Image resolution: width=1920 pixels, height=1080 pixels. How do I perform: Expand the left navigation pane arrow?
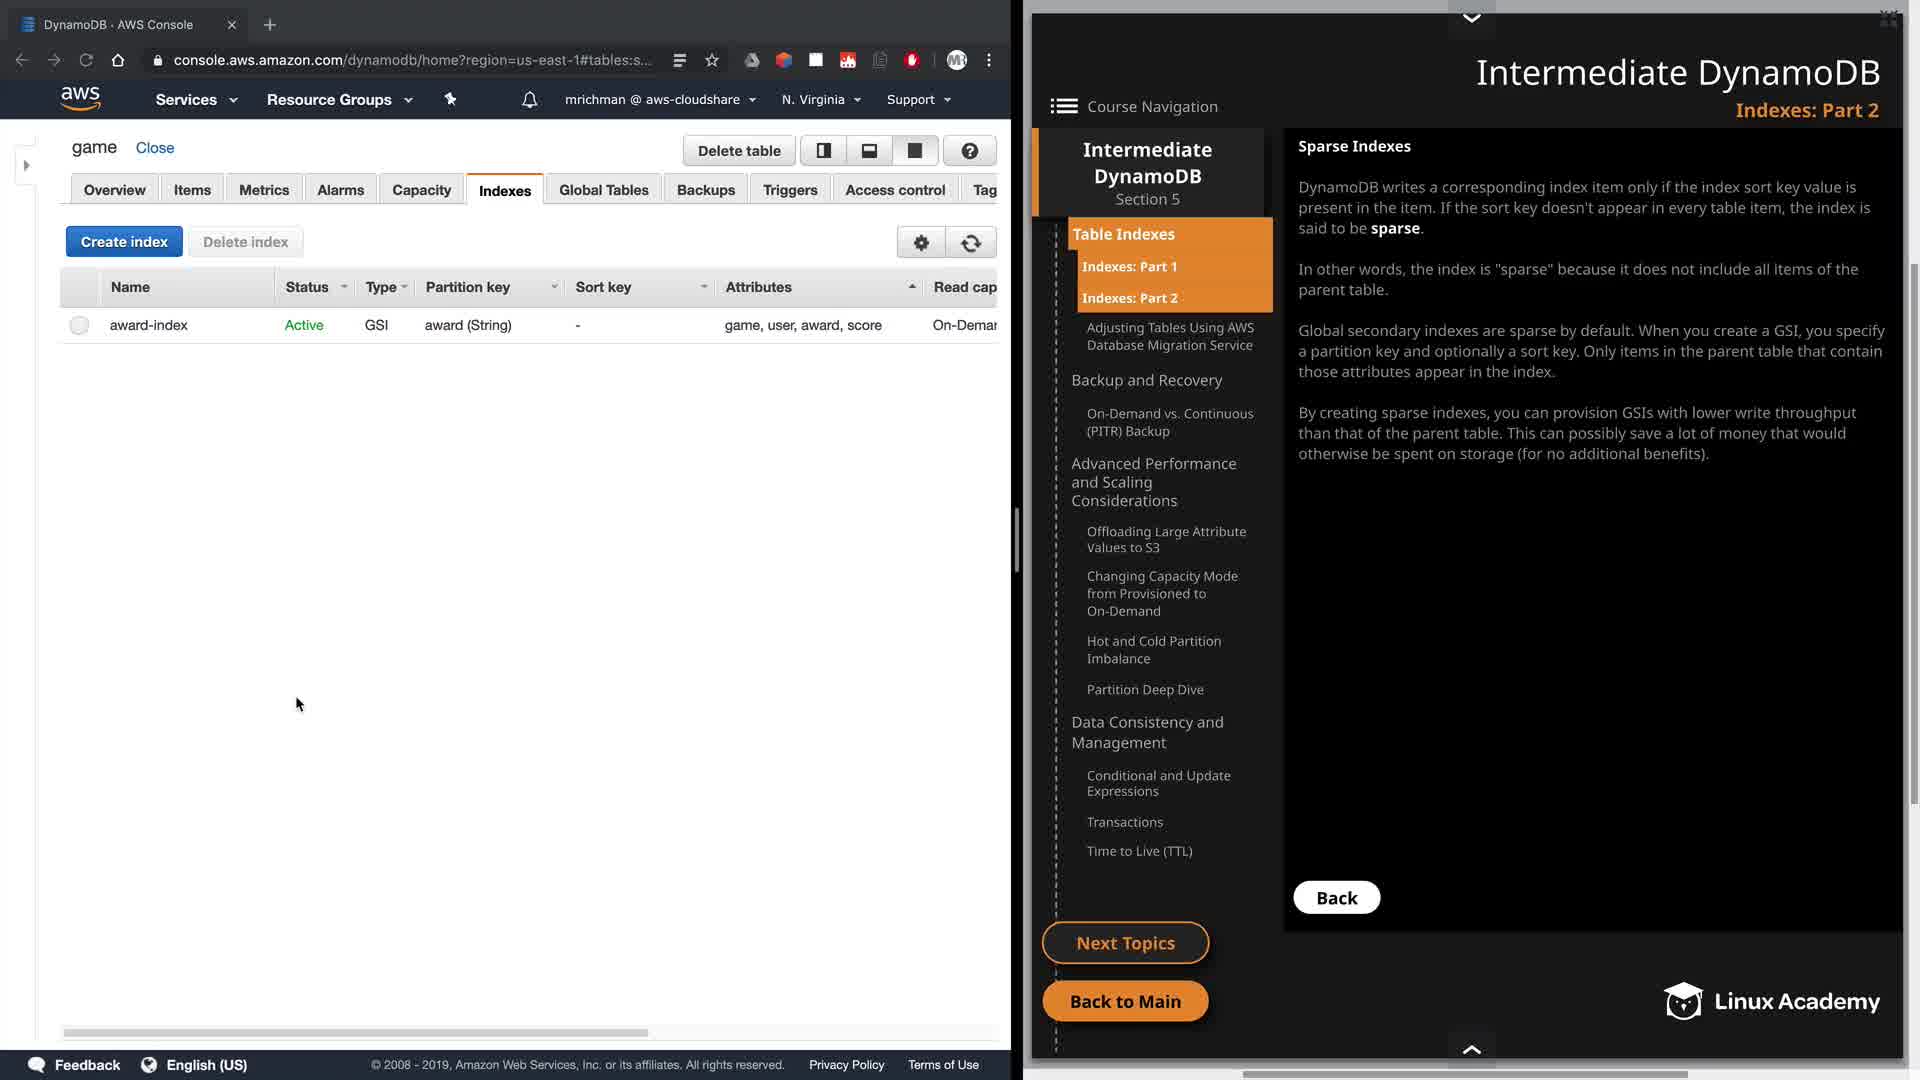(27, 166)
